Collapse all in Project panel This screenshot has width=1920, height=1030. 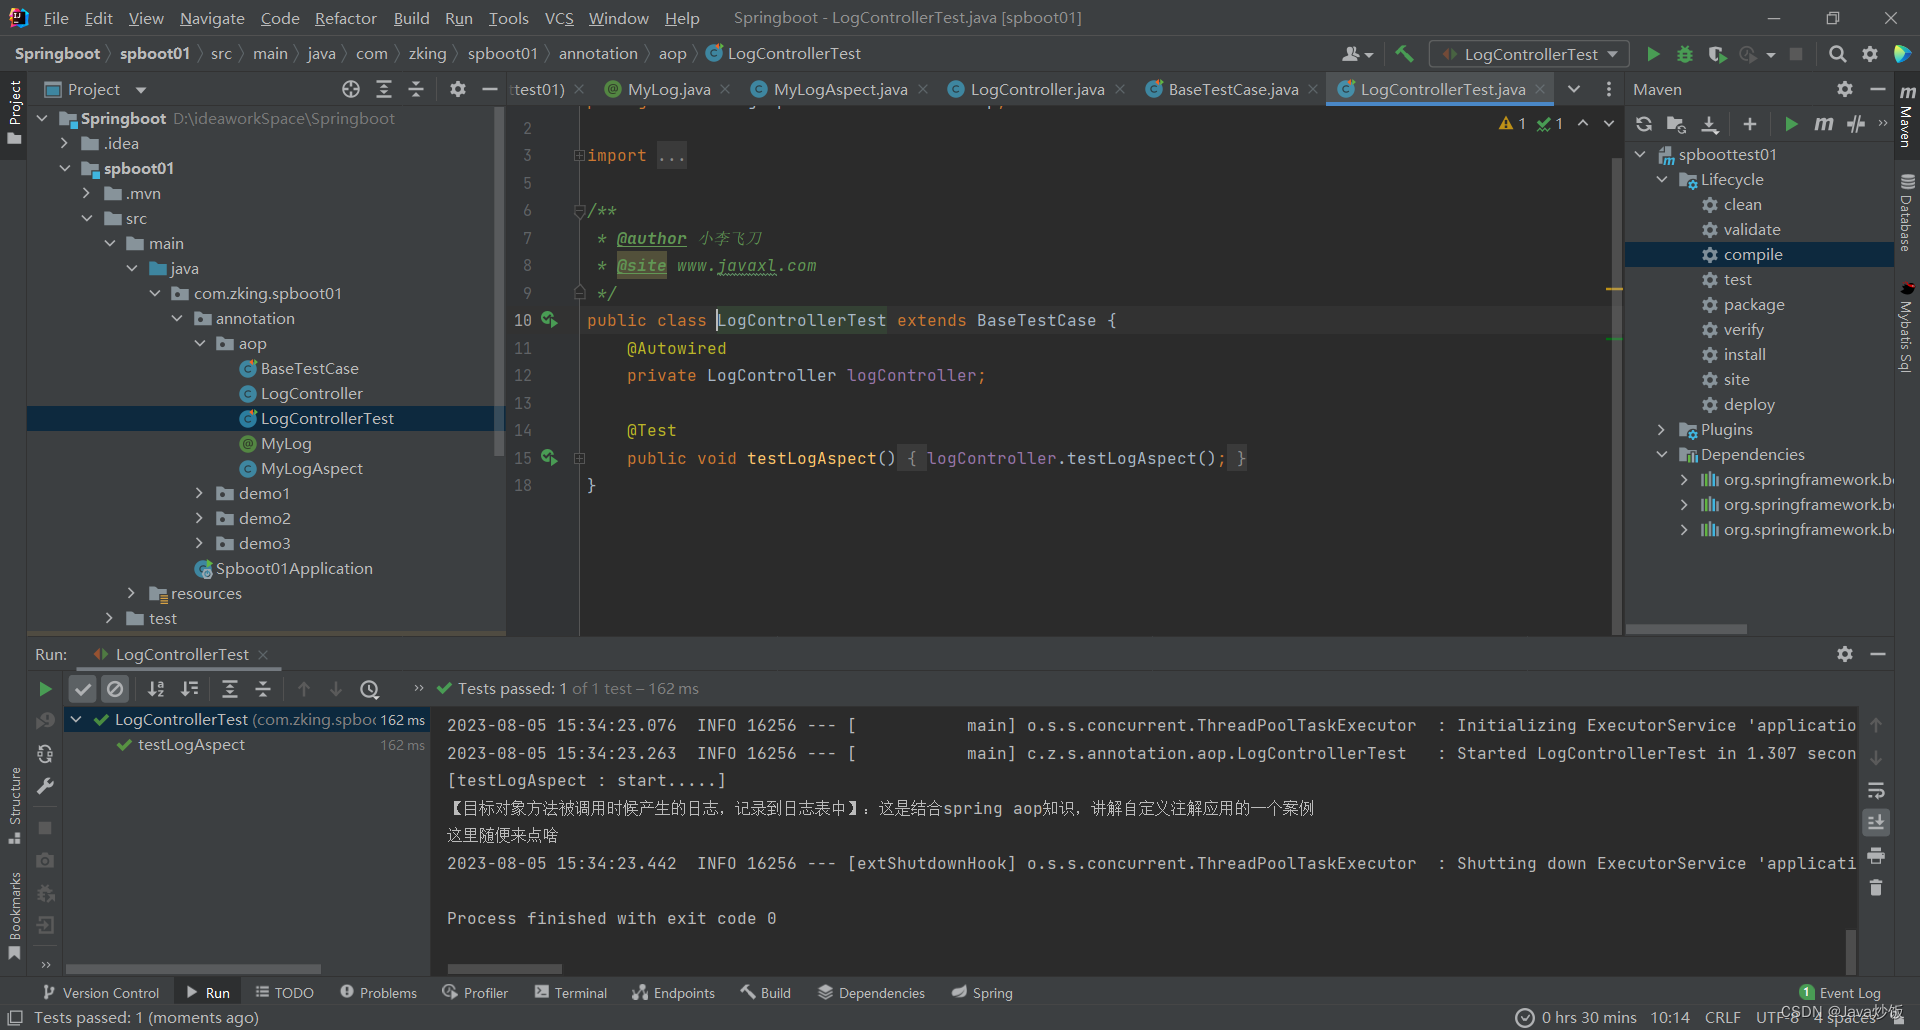tap(416, 89)
